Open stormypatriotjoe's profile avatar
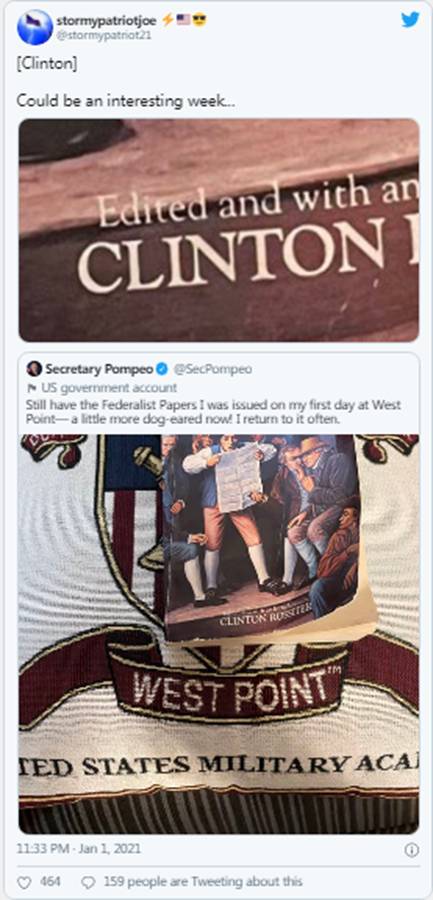Viewport: 433px width, 900px height. pos(34,27)
